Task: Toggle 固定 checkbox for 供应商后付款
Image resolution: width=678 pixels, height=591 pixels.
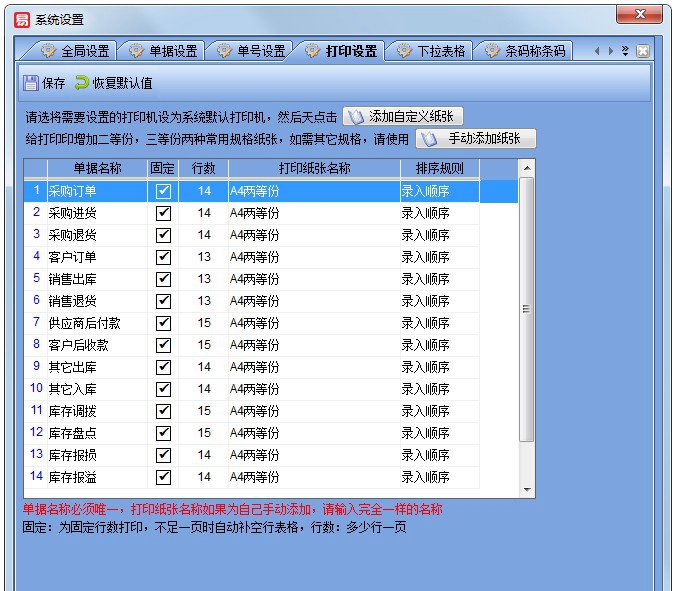Action: pos(163,323)
